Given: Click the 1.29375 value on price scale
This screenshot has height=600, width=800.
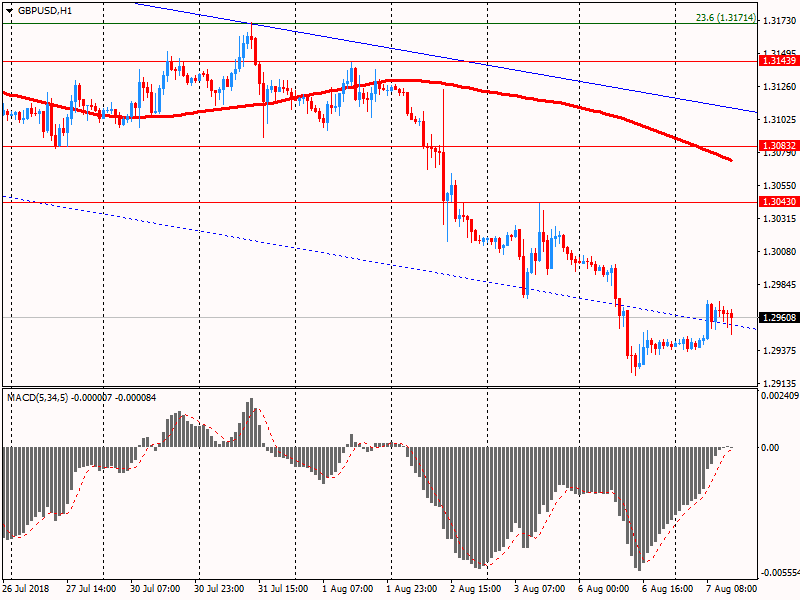Looking at the screenshot, I should (778, 351).
